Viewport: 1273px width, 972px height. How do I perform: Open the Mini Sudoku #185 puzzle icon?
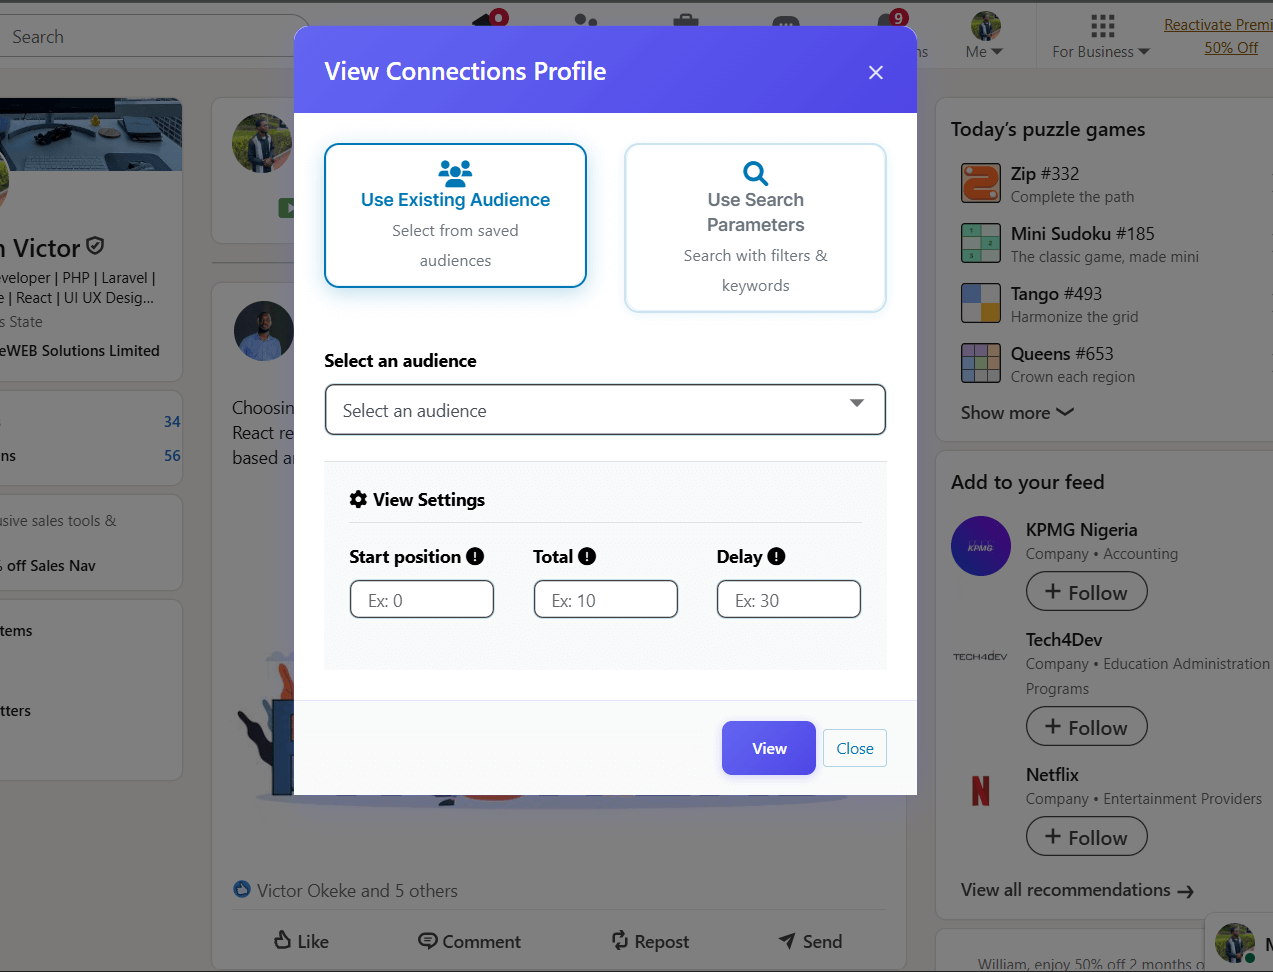(x=980, y=244)
